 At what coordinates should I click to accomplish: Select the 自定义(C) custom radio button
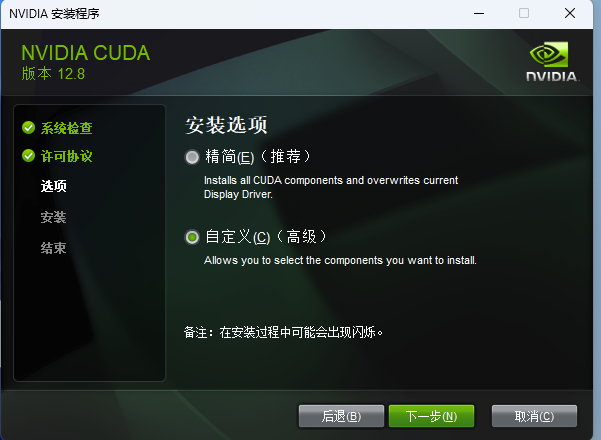tap(192, 237)
